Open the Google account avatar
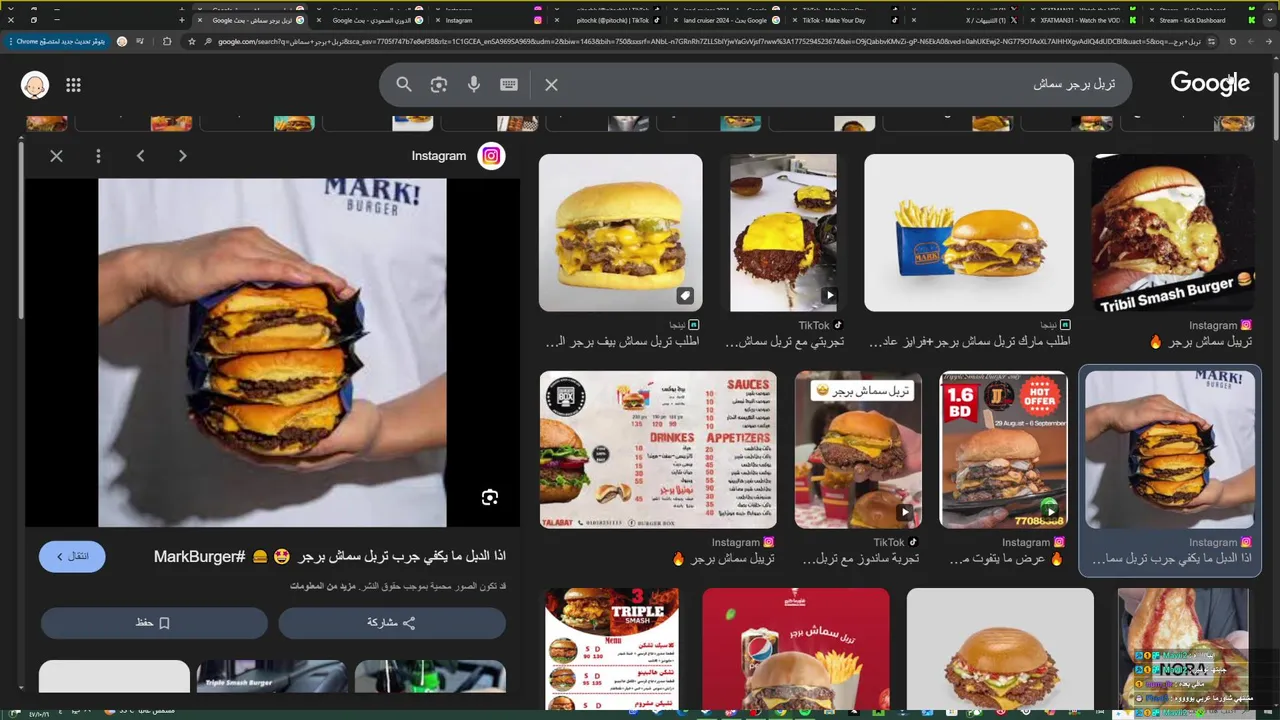Viewport: 1280px width, 720px height. tap(35, 85)
